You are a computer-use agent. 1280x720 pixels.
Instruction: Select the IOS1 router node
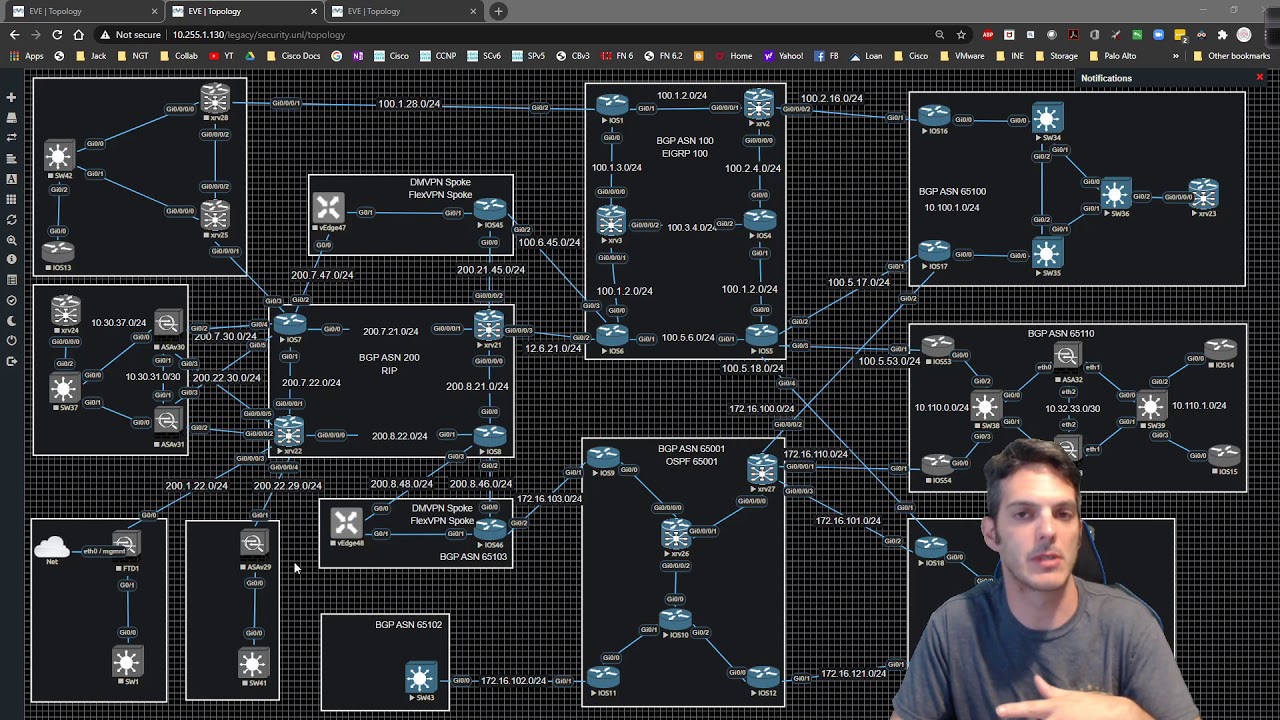[612, 104]
